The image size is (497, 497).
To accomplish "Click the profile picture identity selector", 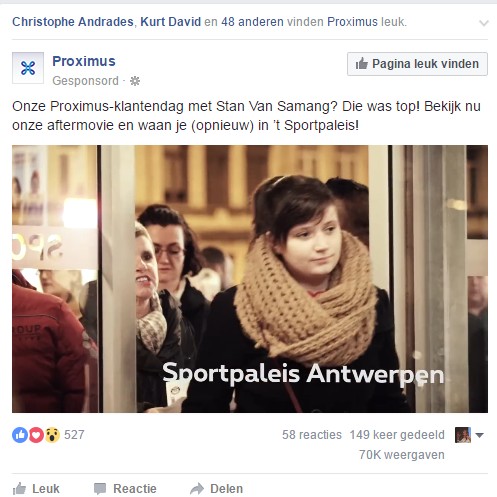I will tap(463, 435).
